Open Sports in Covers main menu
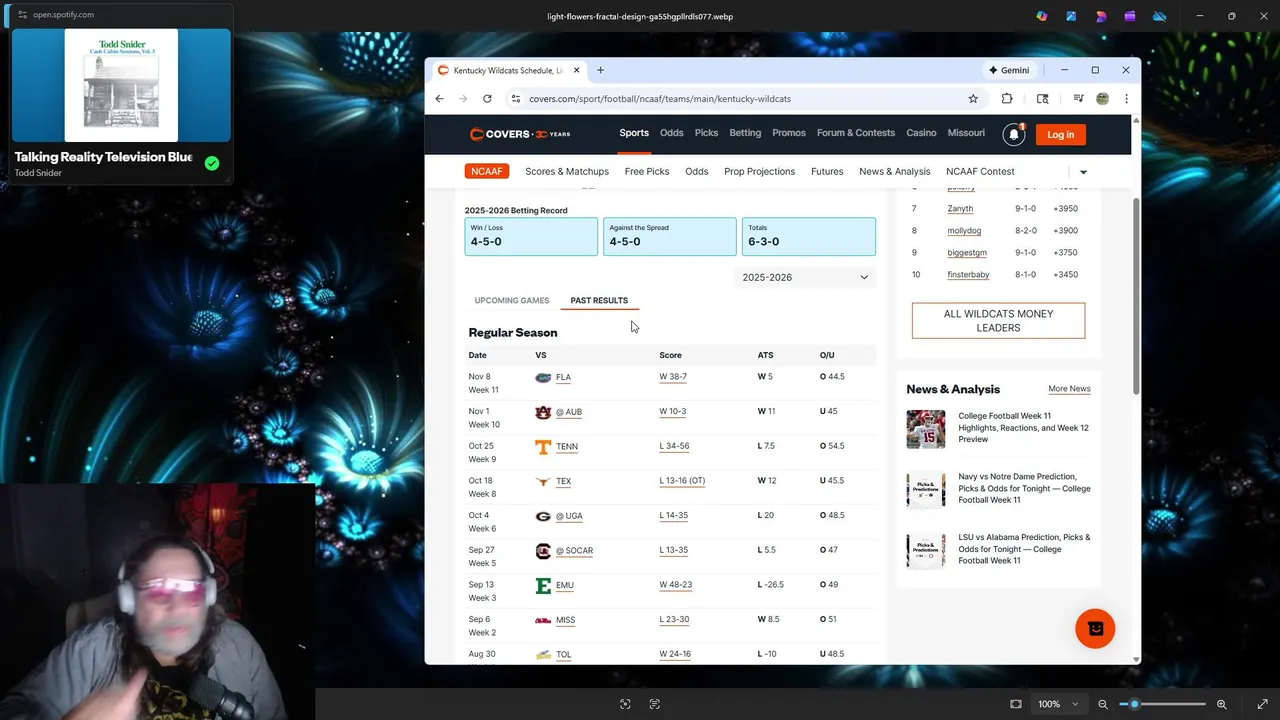The height and width of the screenshot is (720, 1280). point(634,133)
